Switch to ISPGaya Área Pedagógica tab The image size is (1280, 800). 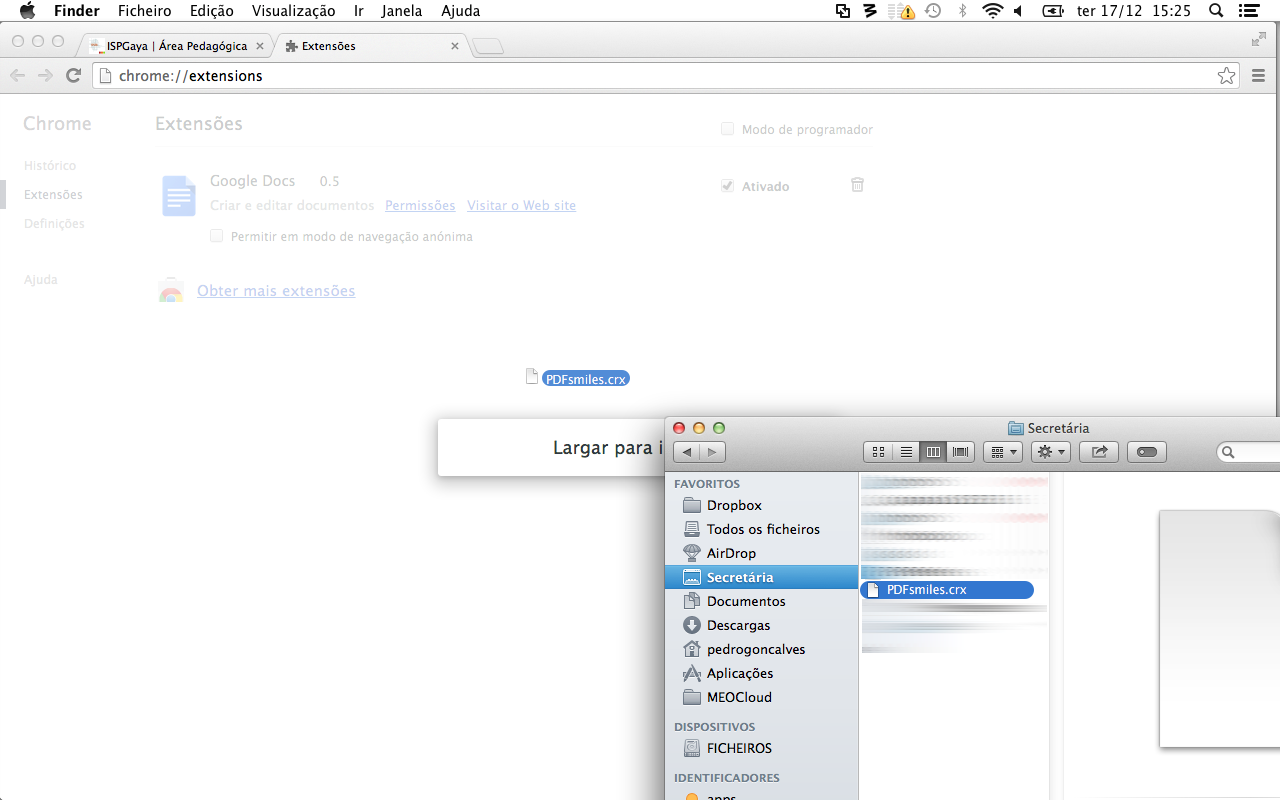point(177,46)
